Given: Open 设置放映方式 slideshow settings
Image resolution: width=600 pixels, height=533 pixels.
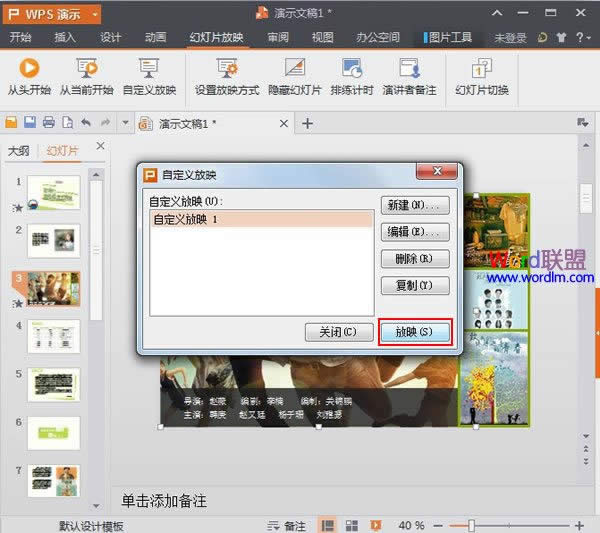Looking at the screenshot, I should tap(227, 76).
